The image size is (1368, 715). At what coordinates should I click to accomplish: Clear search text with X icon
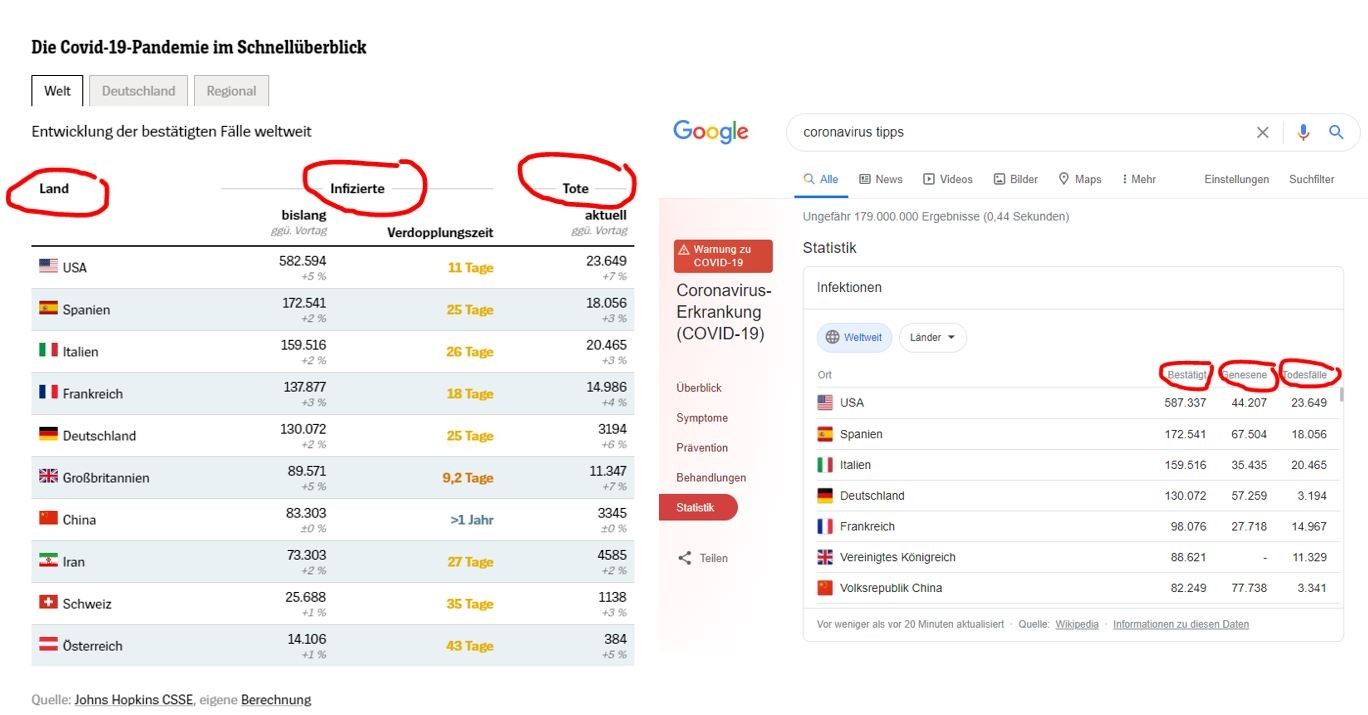click(1262, 132)
